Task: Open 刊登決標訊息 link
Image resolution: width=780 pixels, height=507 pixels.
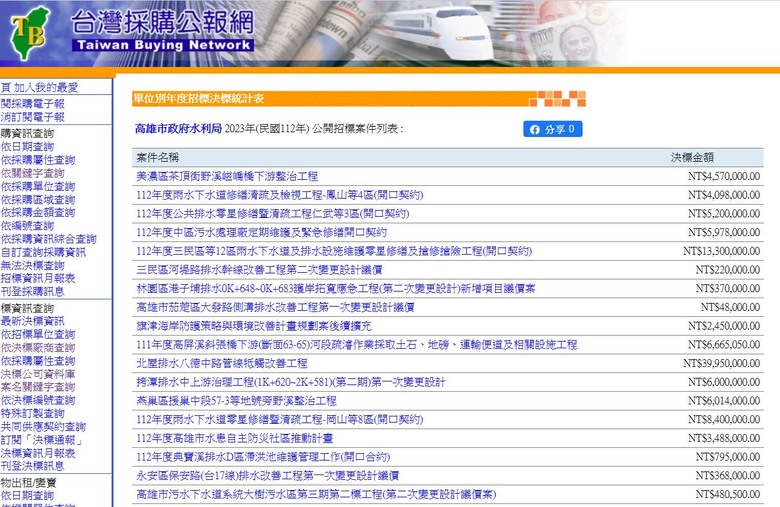Action: coord(33,466)
